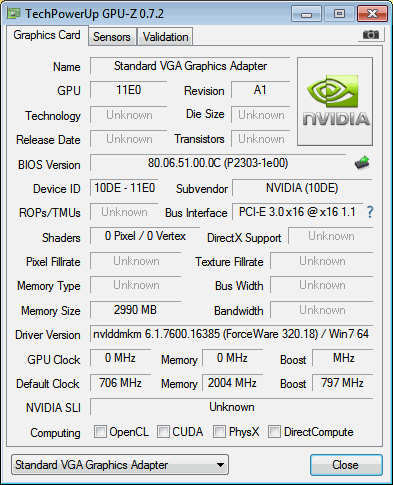Select the Graphics Card tab
Image resolution: width=393 pixels, height=485 pixels.
tap(47, 35)
